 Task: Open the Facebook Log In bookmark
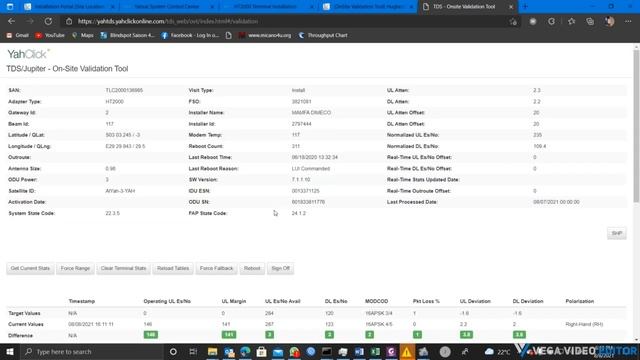pyautogui.click(x=190, y=36)
